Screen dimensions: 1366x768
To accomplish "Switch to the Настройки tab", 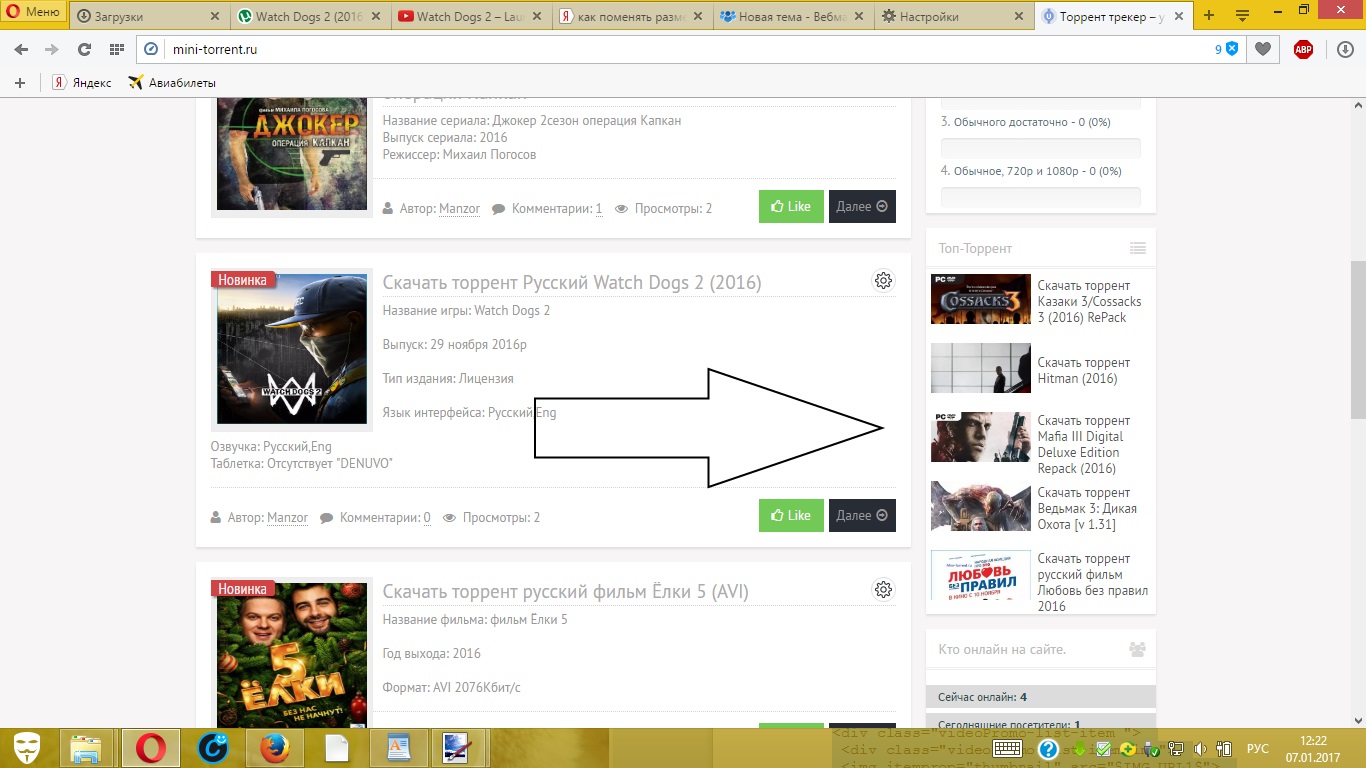I will click(952, 16).
